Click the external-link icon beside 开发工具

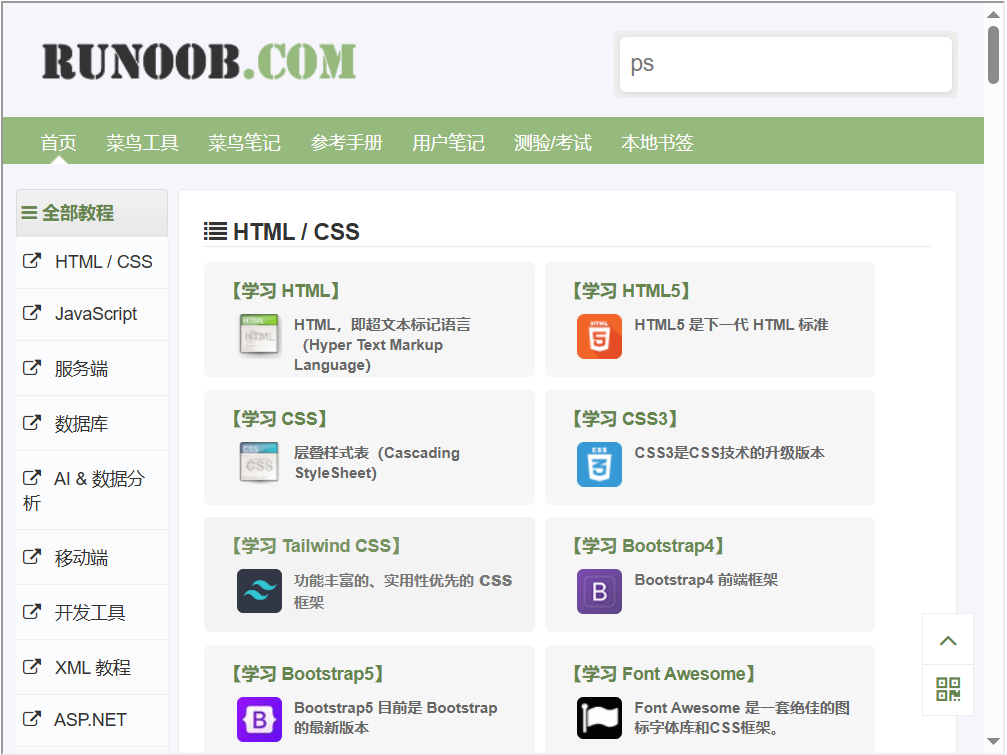coord(31,612)
